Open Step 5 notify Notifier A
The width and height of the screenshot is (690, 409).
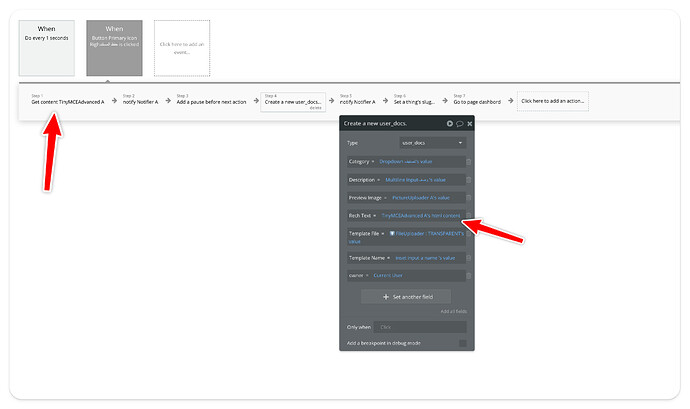pyautogui.click(x=357, y=99)
